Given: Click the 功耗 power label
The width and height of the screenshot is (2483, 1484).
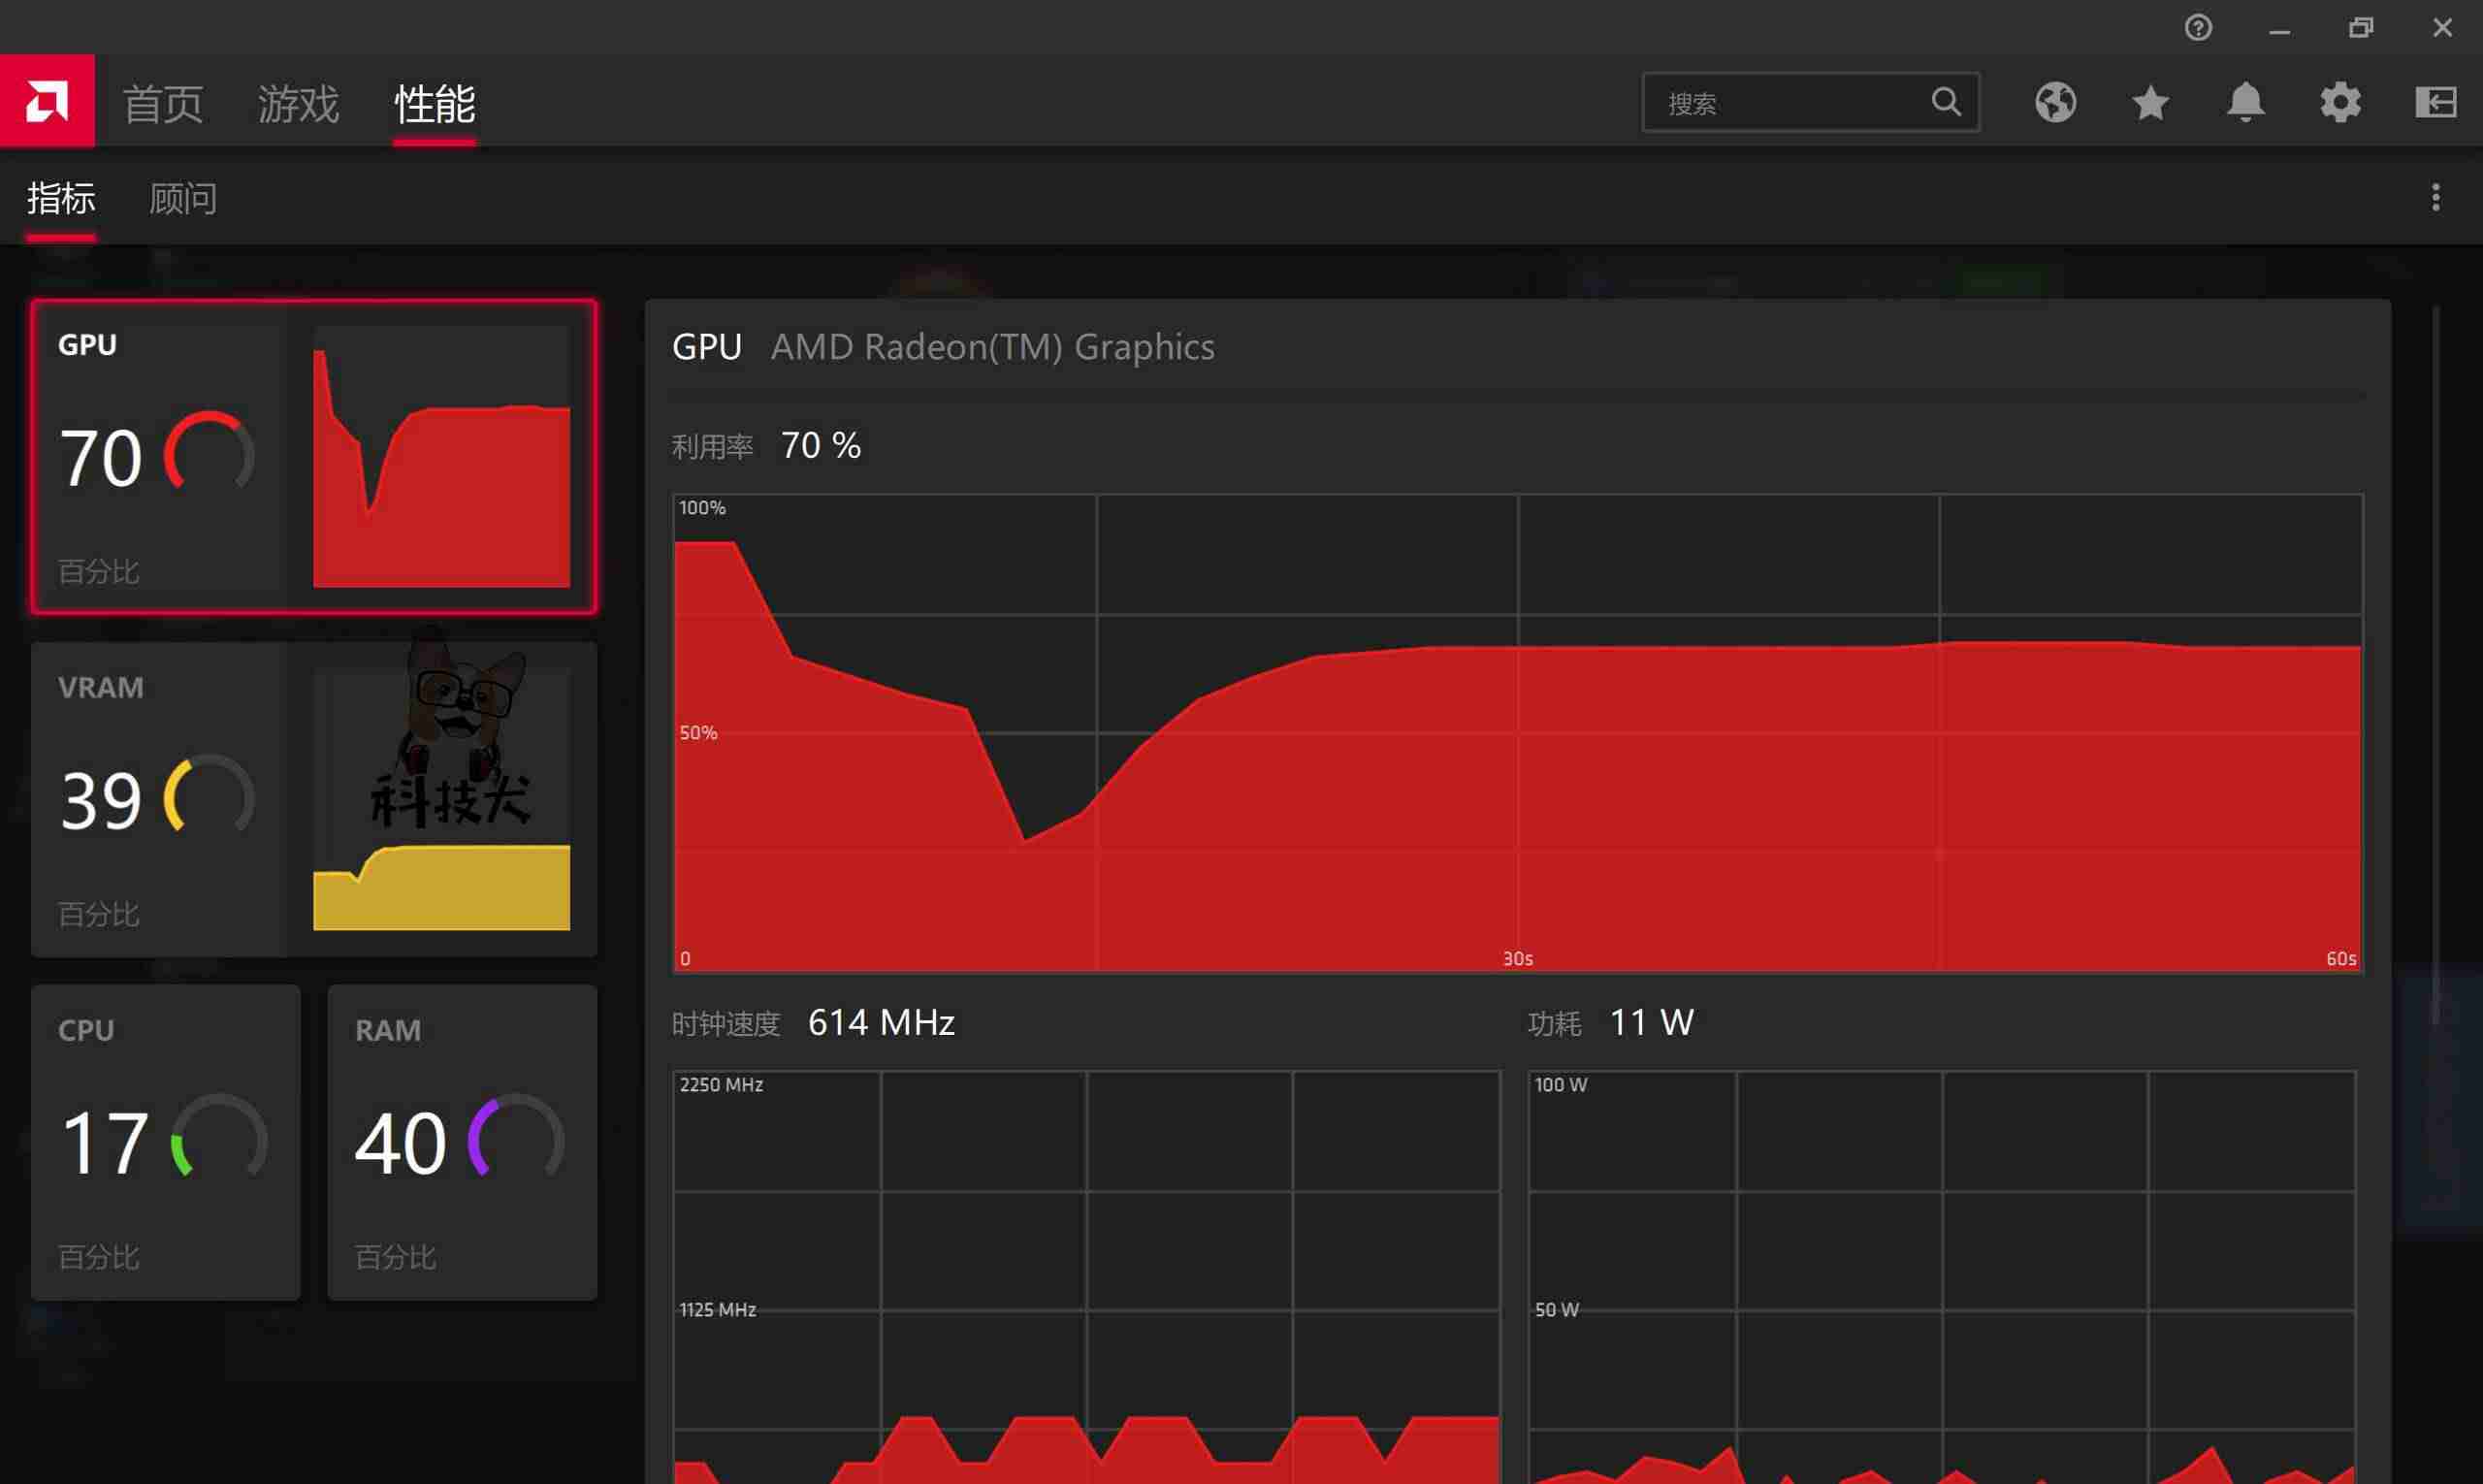Looking at the screenshot, I should (1554, 1023).
